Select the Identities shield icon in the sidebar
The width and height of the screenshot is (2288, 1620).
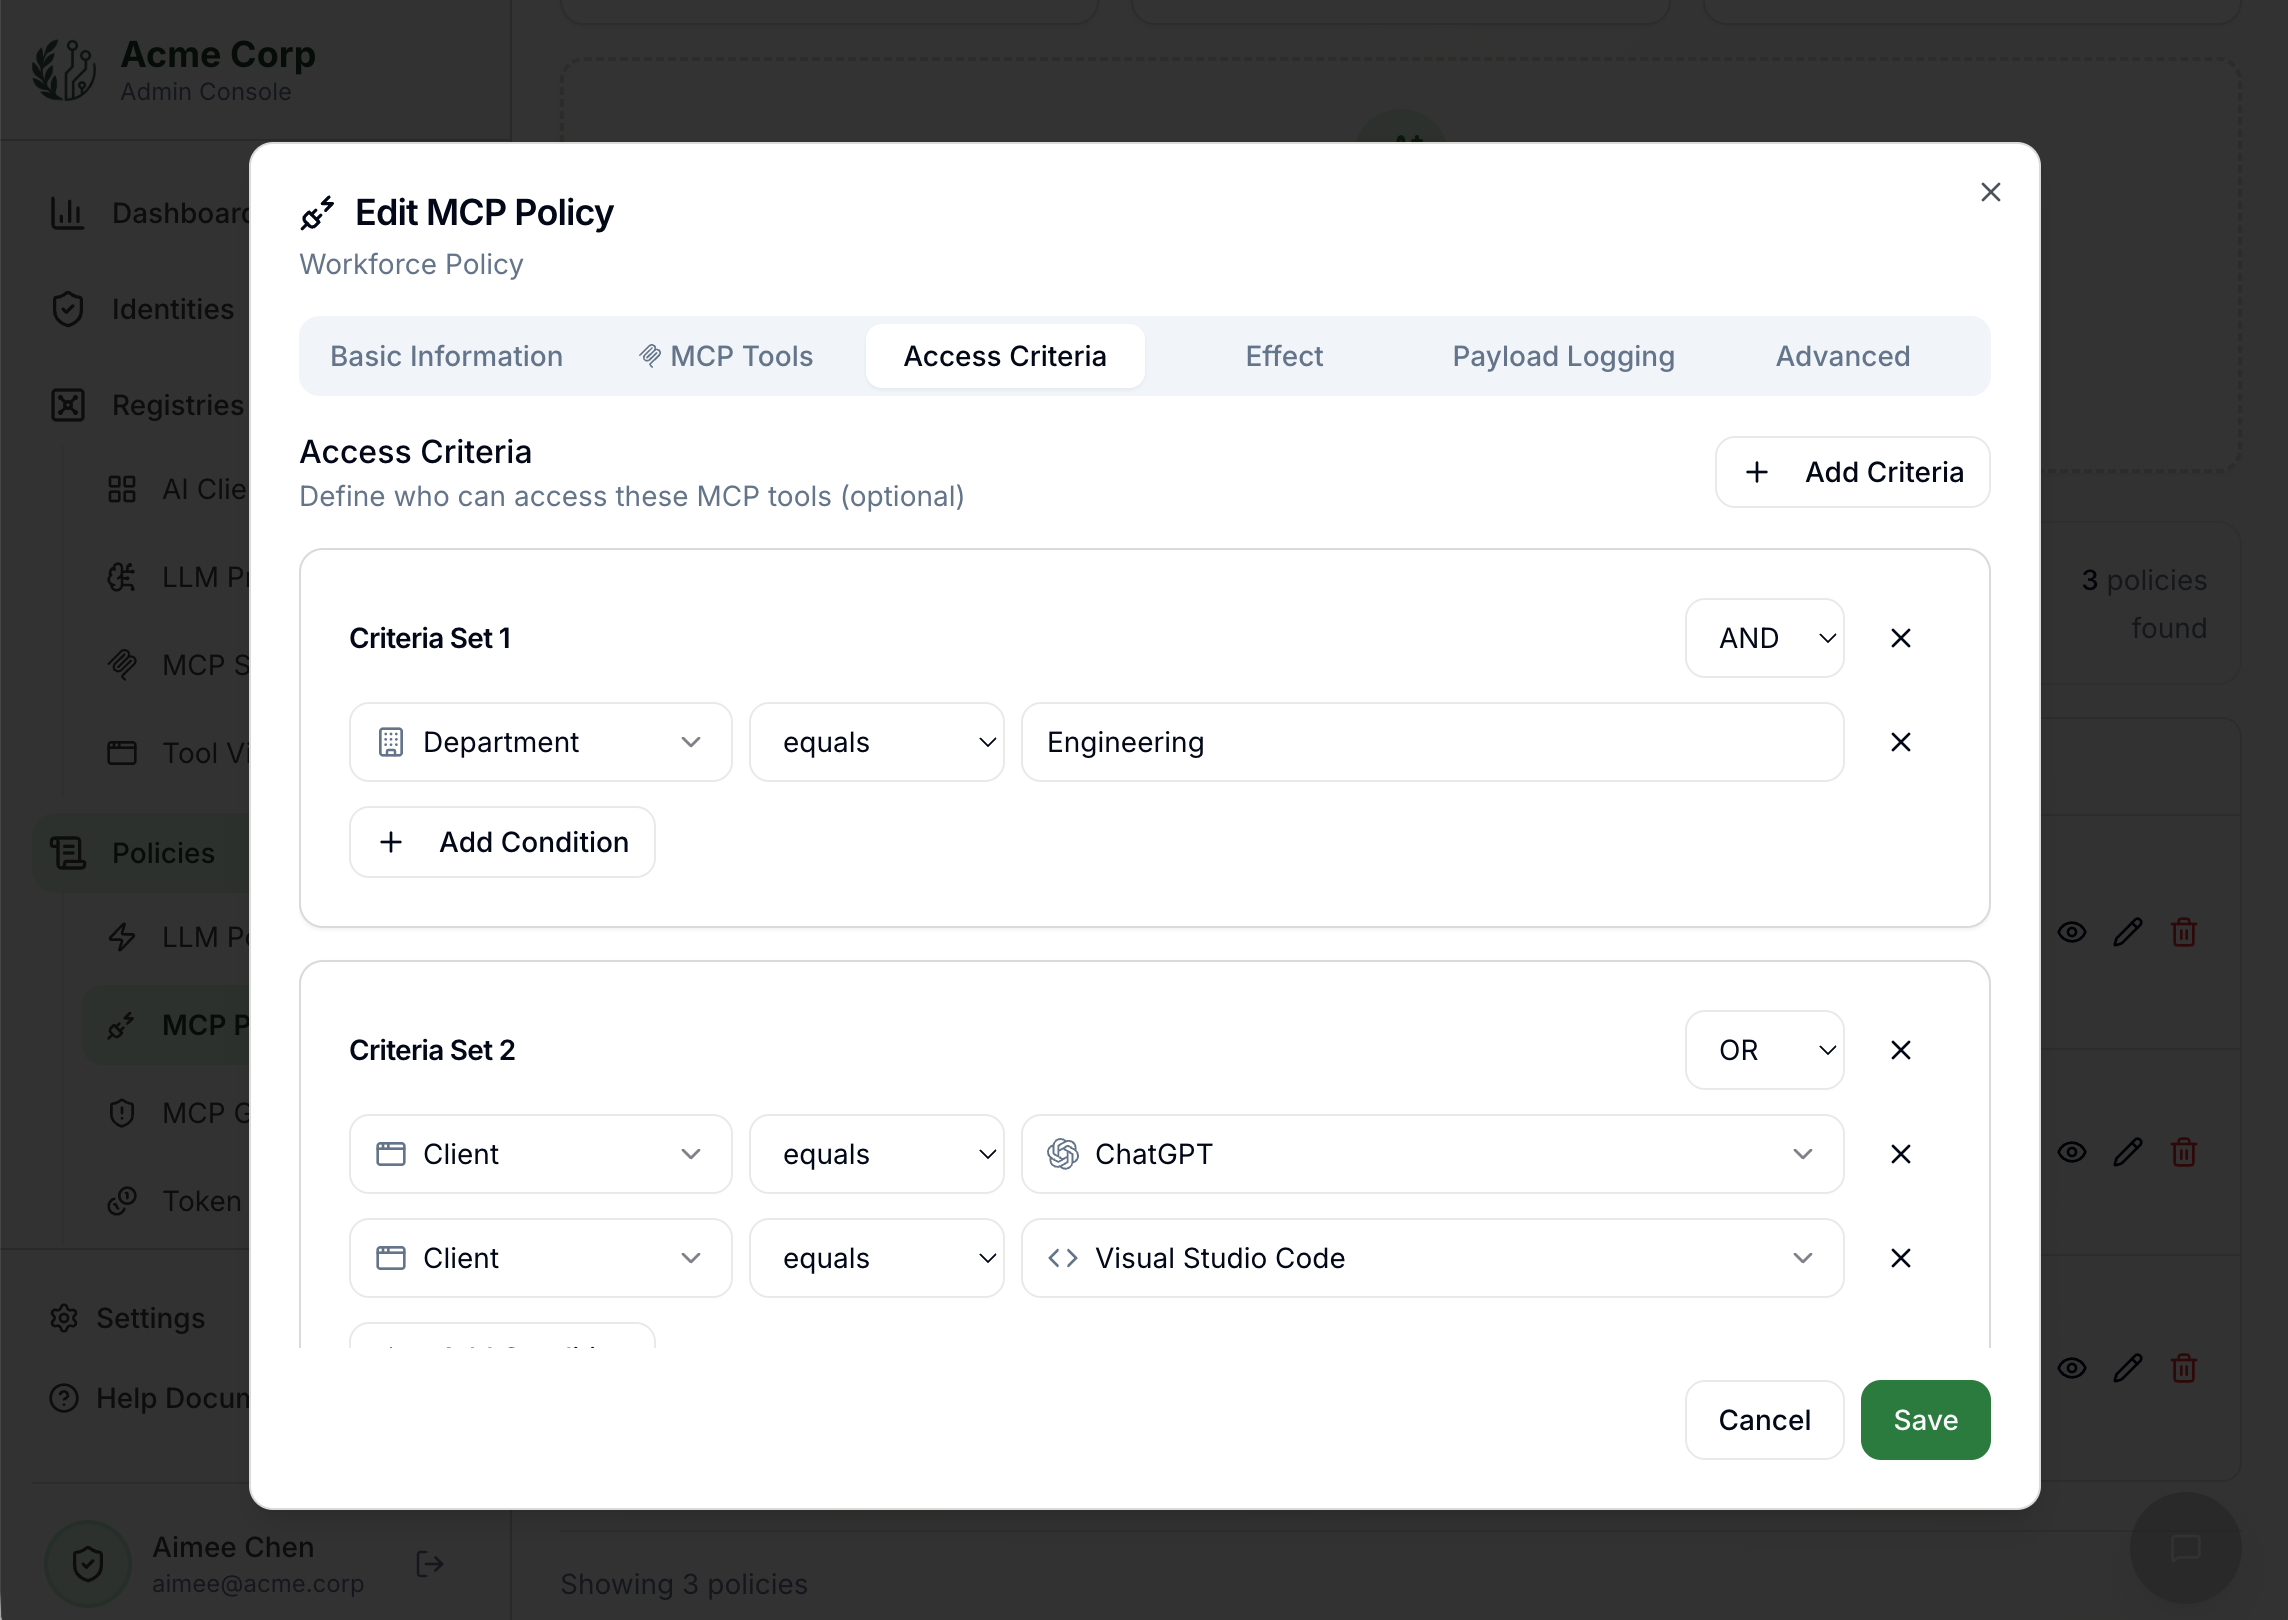(x=67, y=309)
